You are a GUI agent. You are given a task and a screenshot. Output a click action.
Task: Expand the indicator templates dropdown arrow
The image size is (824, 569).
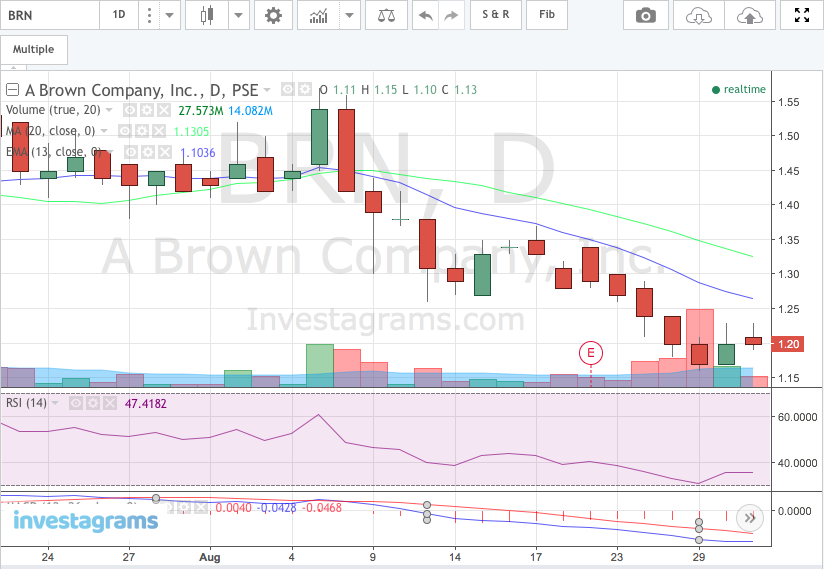click(x=349, y=15)
